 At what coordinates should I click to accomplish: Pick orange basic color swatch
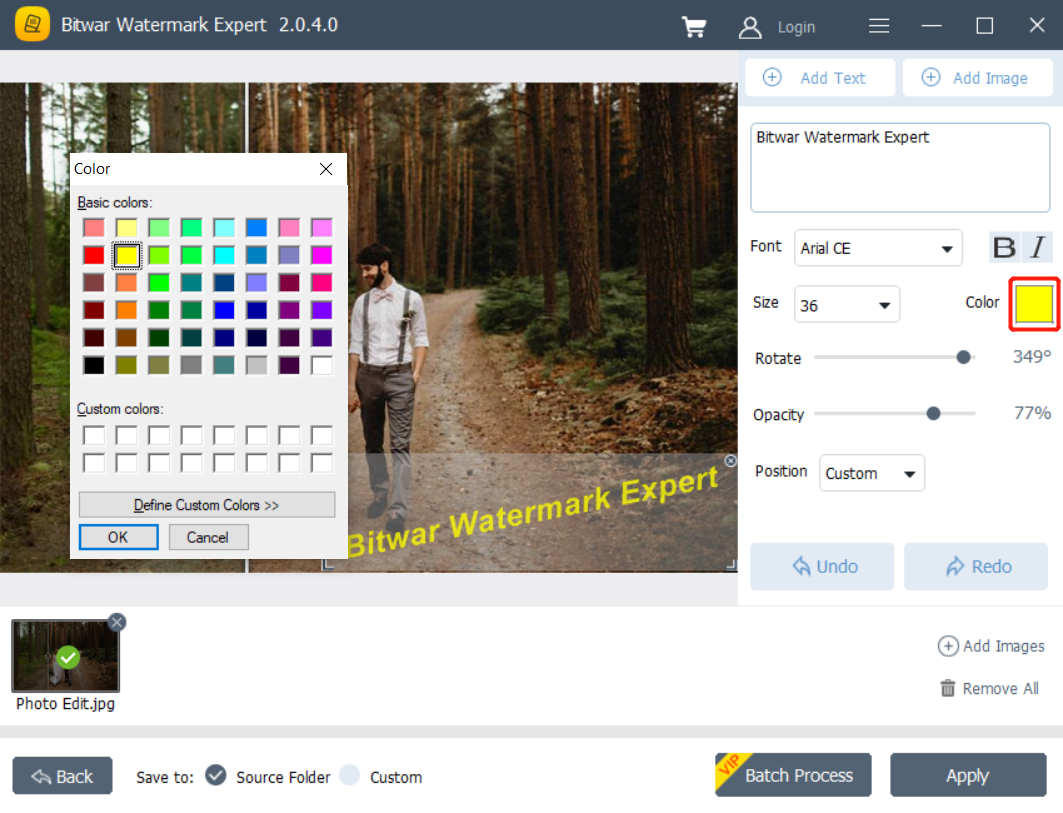pyautogui.click(x=127, y=310)
